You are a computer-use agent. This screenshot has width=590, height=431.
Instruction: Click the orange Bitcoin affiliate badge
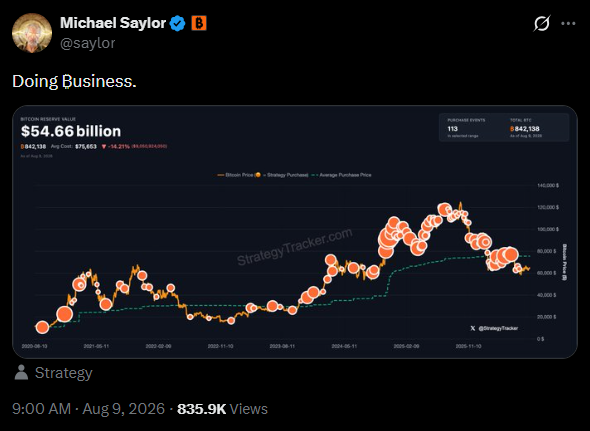point(199,23)
